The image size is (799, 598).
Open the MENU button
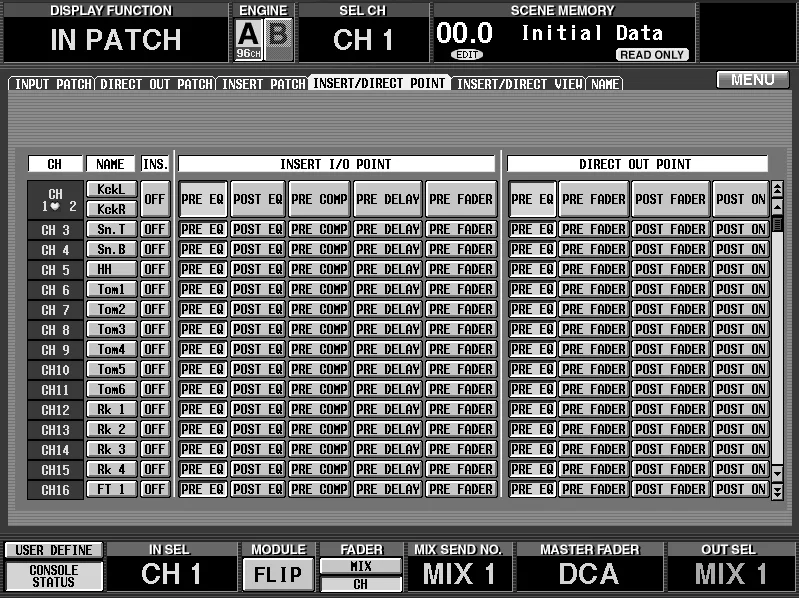point(753,79)
